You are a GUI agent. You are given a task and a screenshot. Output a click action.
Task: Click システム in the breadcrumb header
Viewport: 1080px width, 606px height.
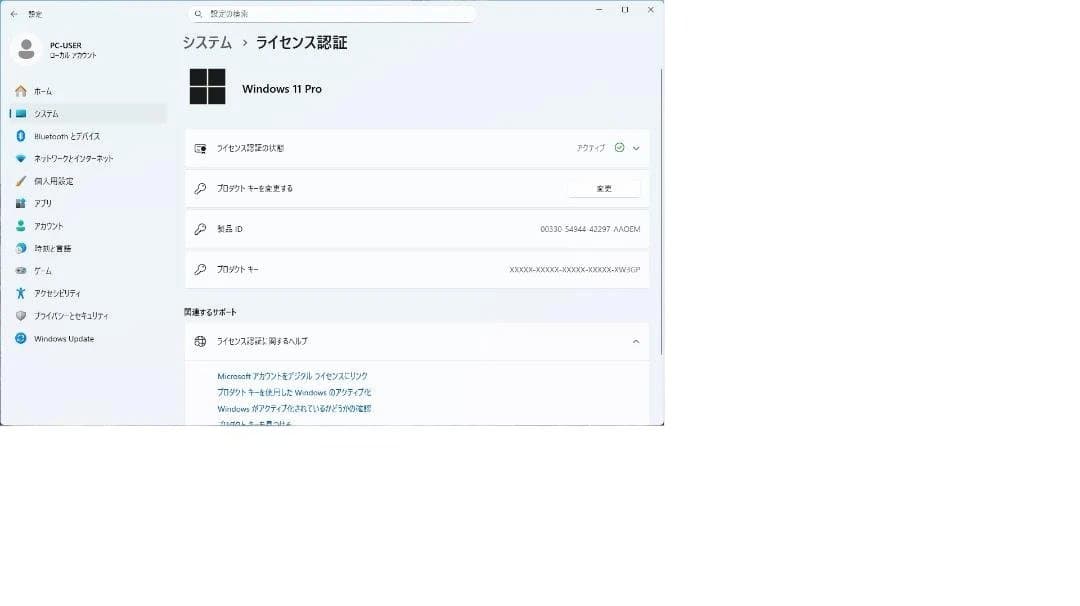point(207,43)
